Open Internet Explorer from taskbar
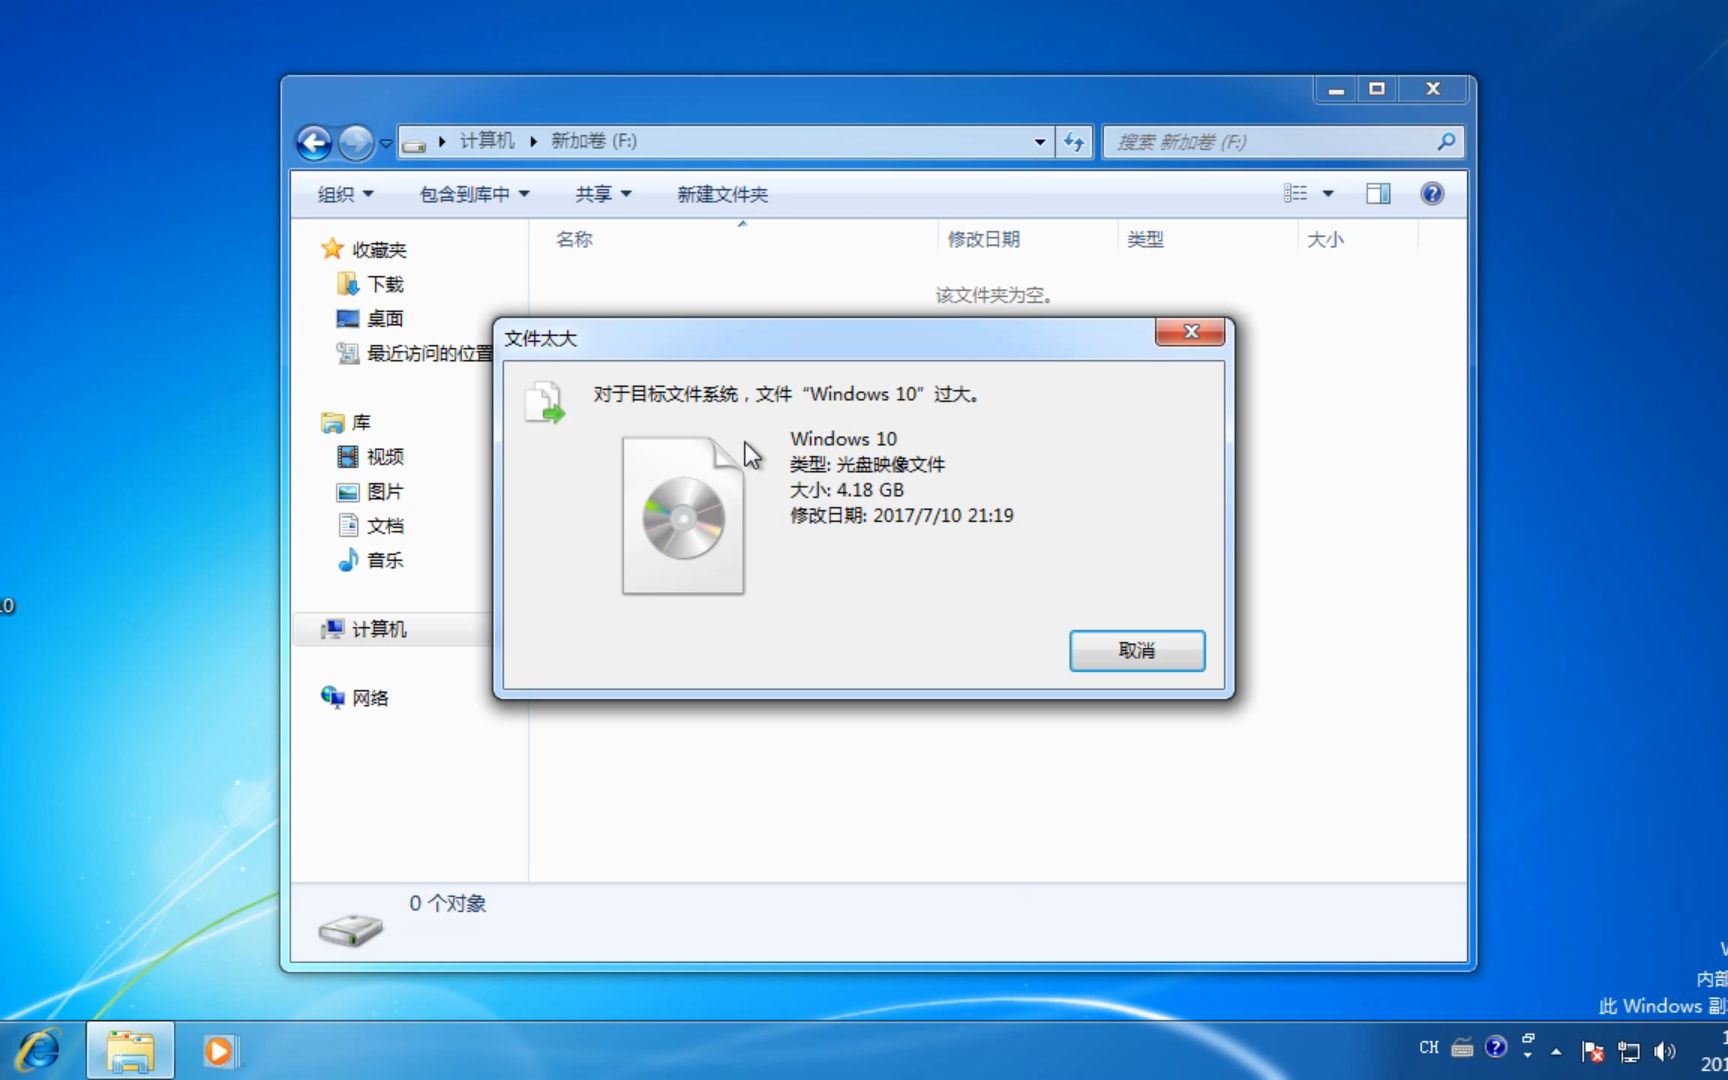Screen dimensions: 1728x1080 [x=40, y=1050]
